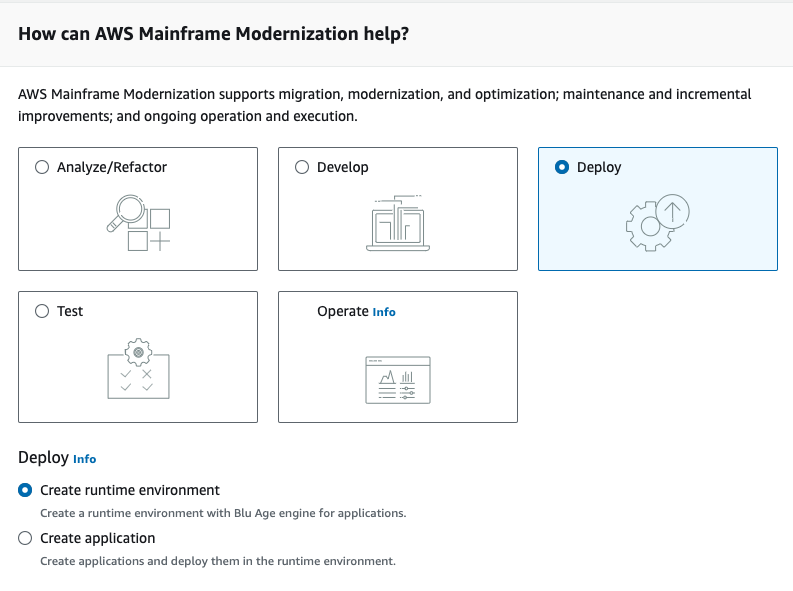Click the Blu Age engine description text
Viewport: 793px width, 591px height.
click(222, 514)
